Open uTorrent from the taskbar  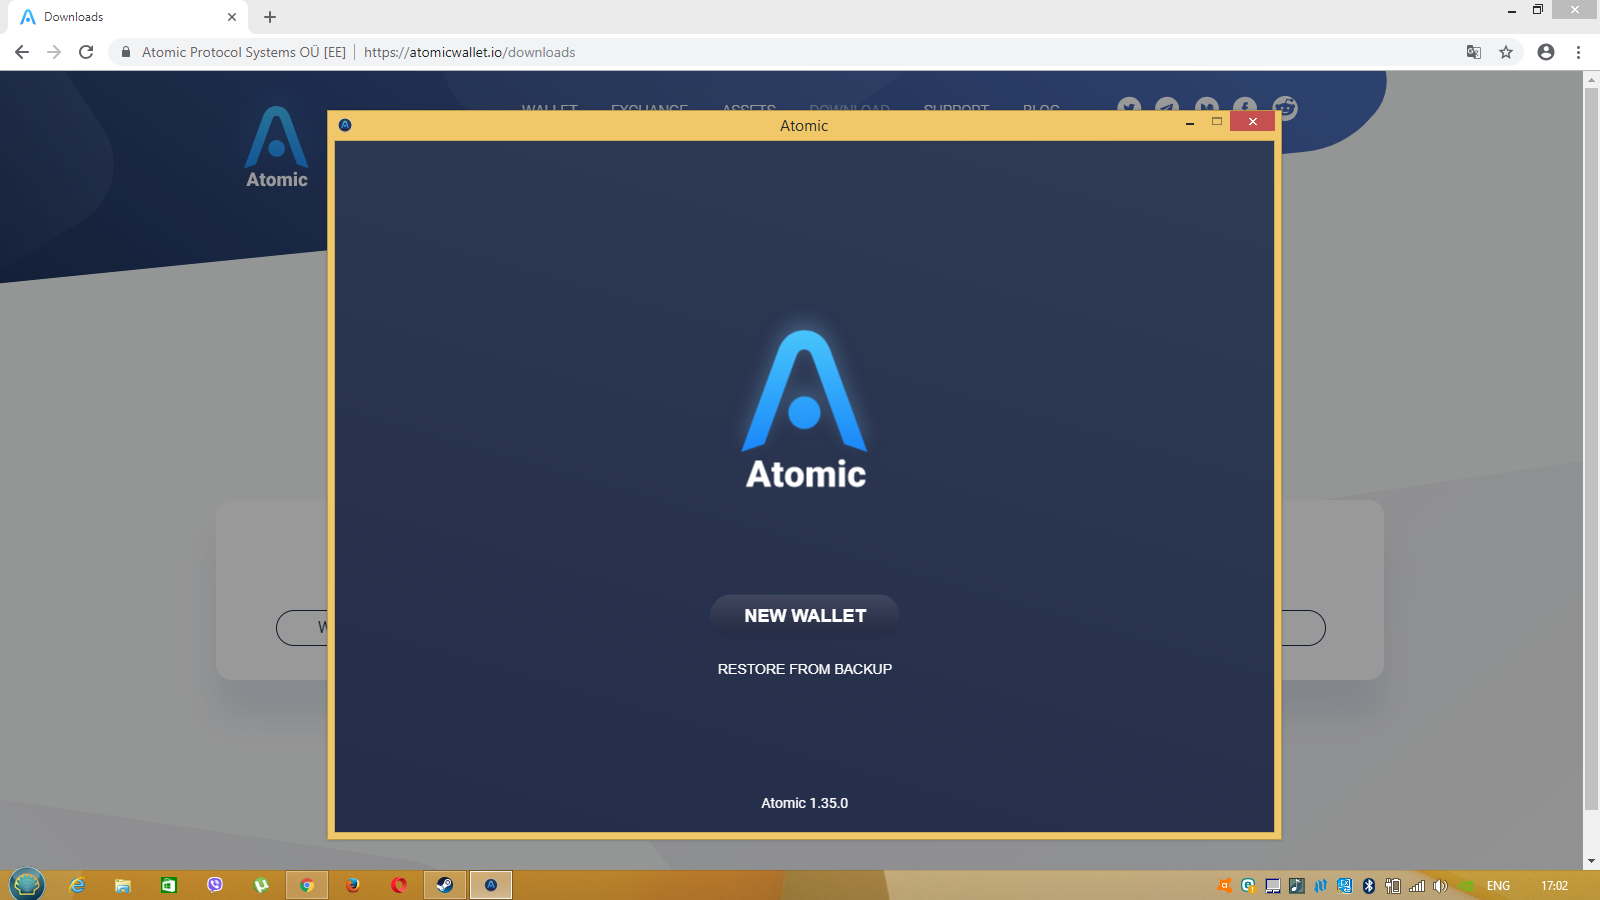point(261,885)
